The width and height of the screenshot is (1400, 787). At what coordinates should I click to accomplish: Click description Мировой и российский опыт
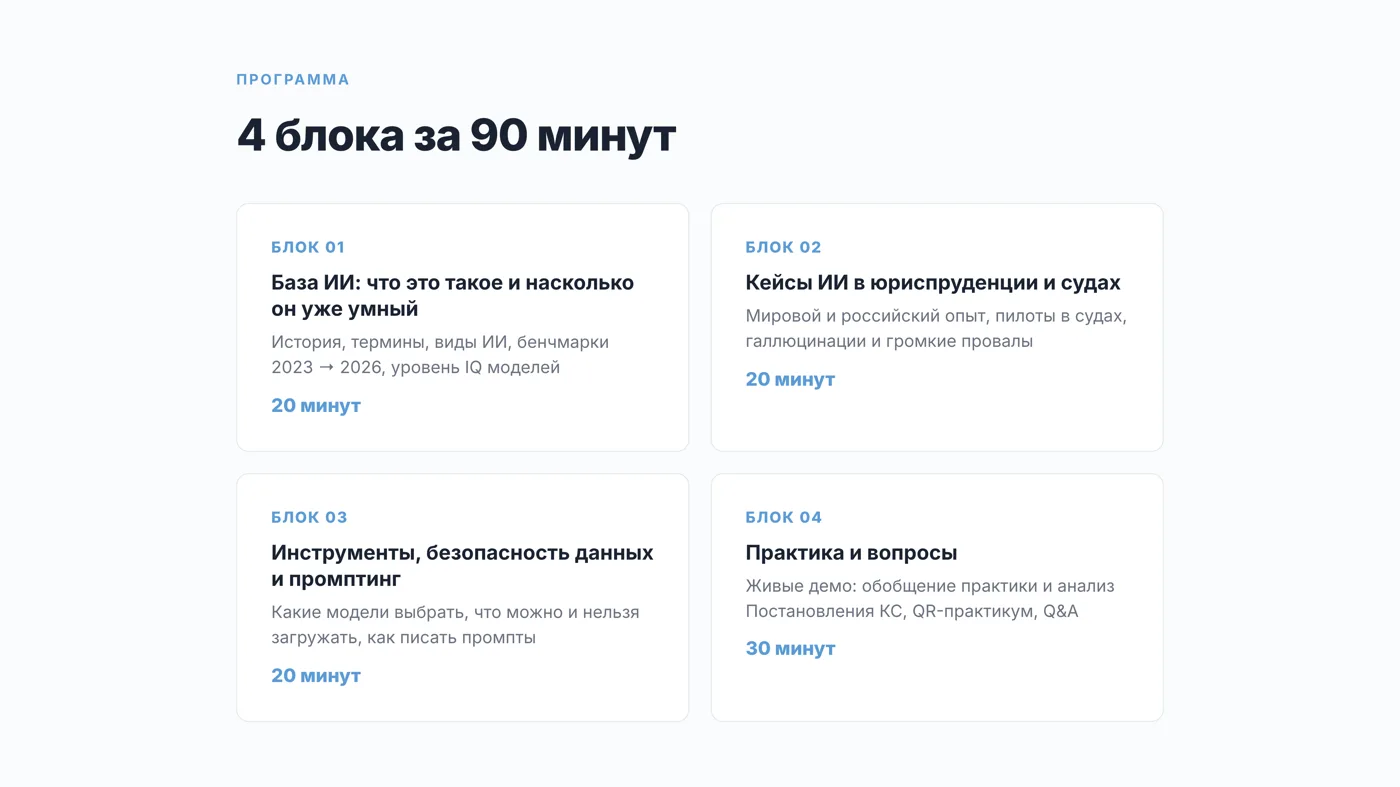(936, 328)
